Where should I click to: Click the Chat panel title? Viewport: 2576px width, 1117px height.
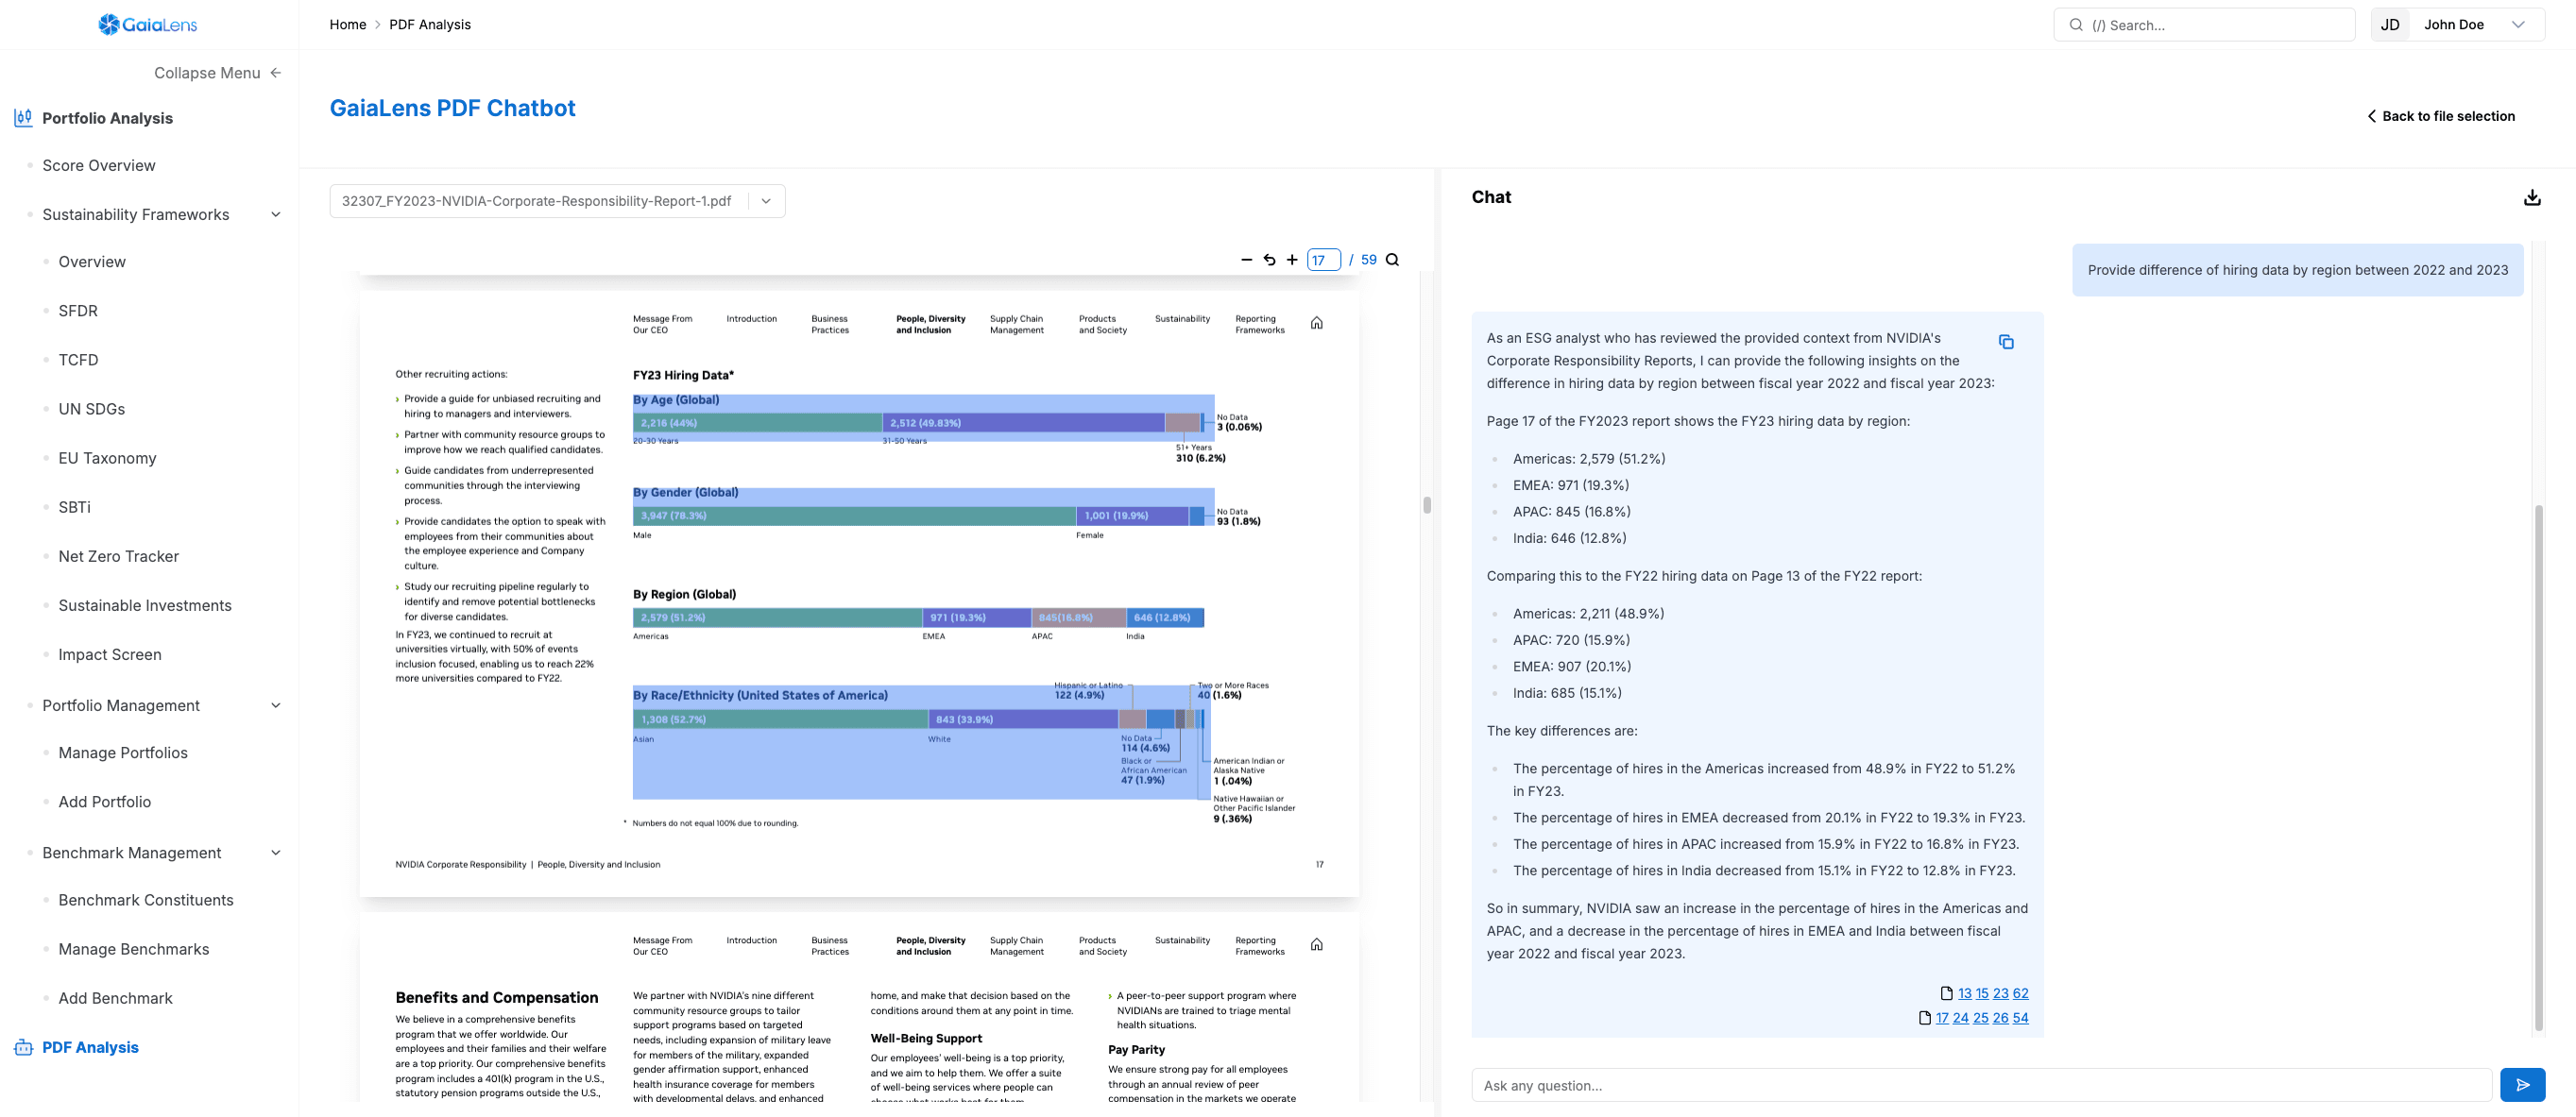[1491, 197]
